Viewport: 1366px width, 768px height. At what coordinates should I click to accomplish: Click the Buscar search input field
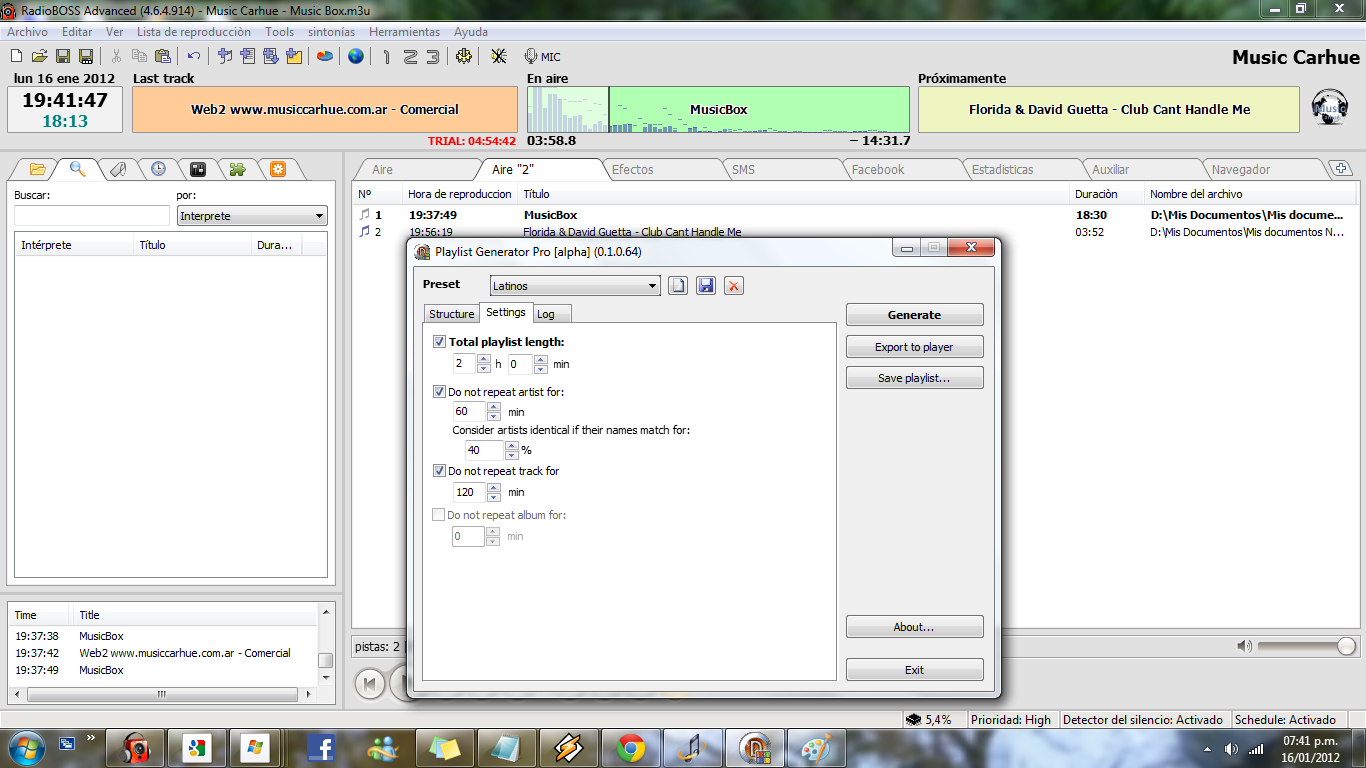pyautogui.click(x=92, y=216)
